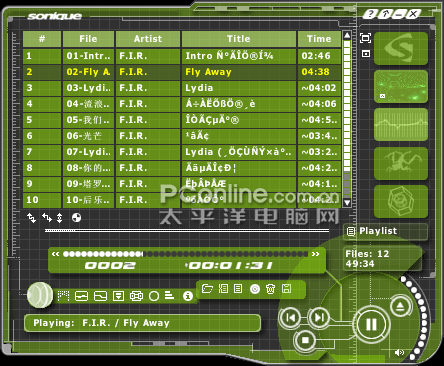Click the curved waveform box icon
Viewport: 444px width, 366px height.
100,296
